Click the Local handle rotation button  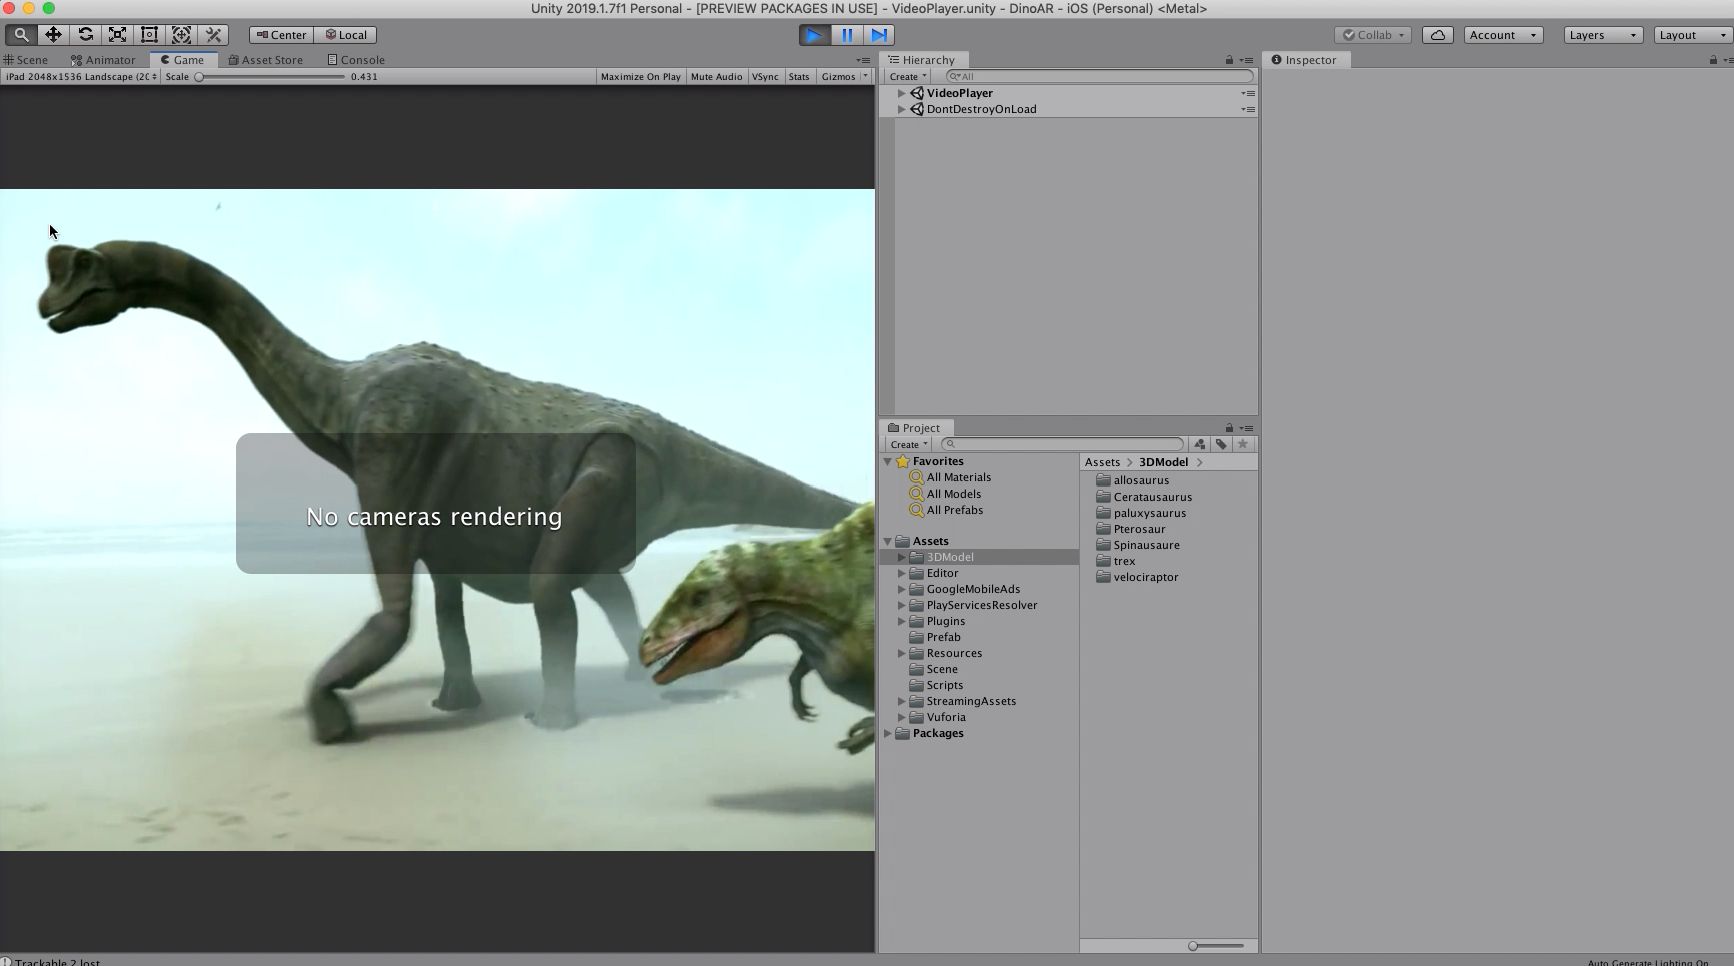pyautogui.click(x=346, y=35)
